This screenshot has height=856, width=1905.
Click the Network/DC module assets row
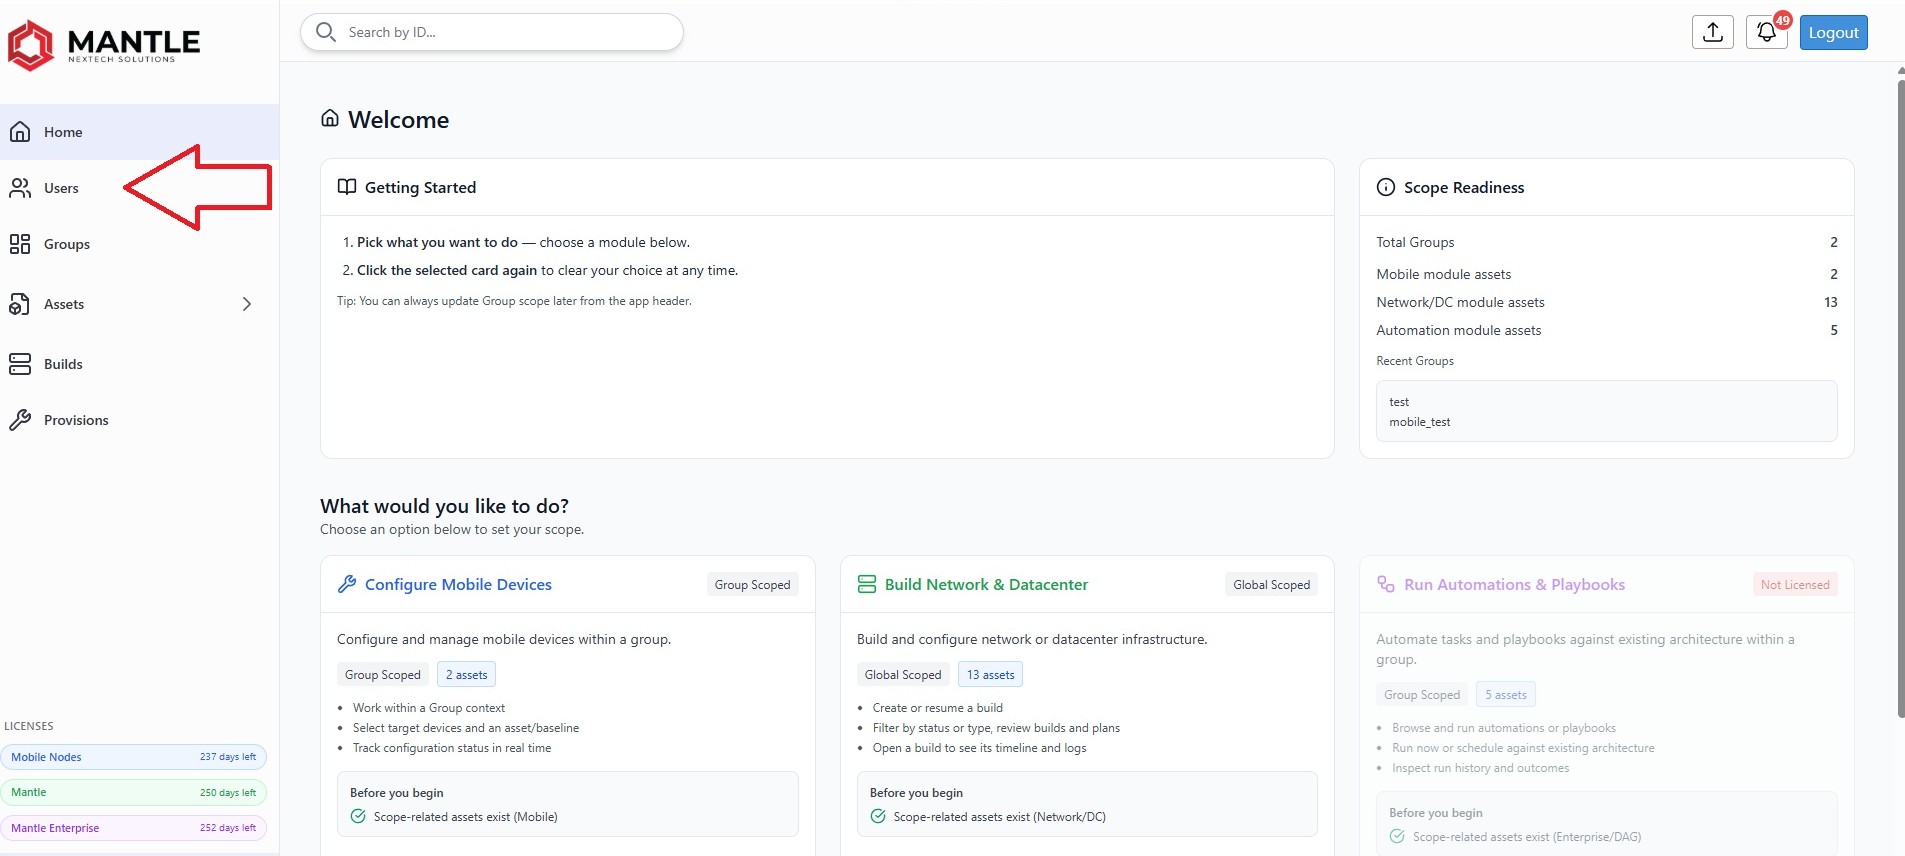click(x=1606, y=302)
